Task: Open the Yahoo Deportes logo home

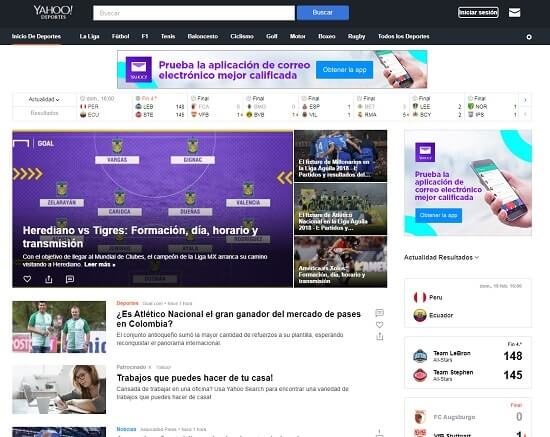Action: point(53,12)
